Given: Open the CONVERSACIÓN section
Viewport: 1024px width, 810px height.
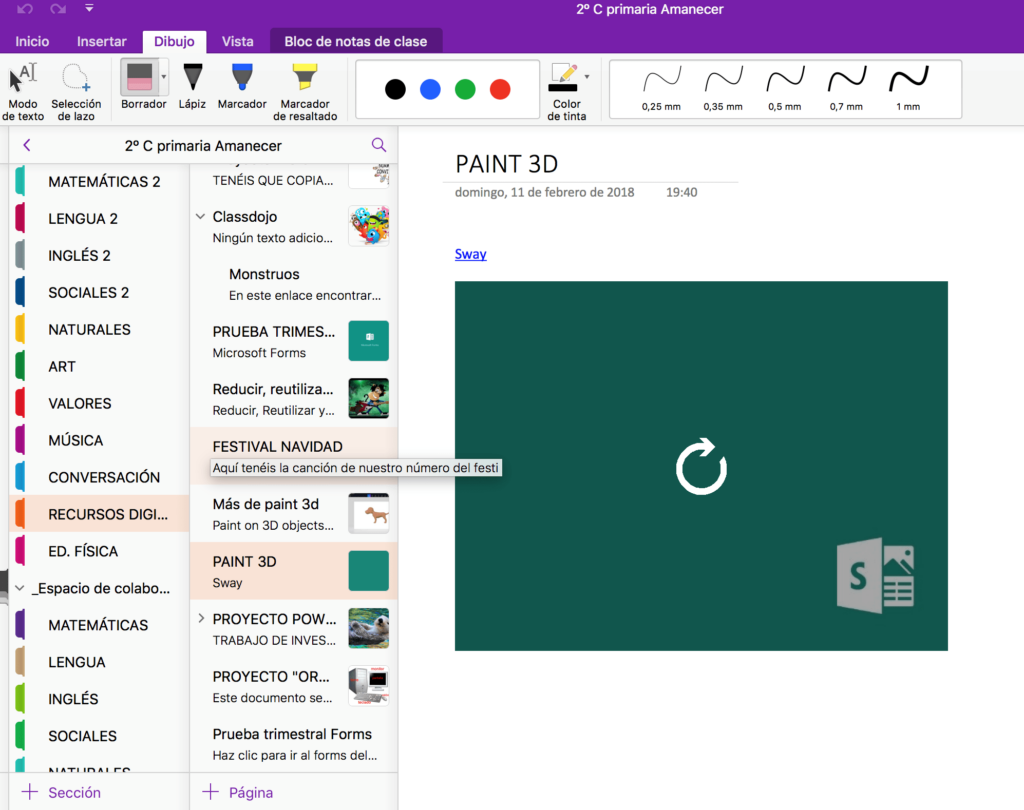Looking at the screenshot, I should pyautogui.click(x=99, y=478).
